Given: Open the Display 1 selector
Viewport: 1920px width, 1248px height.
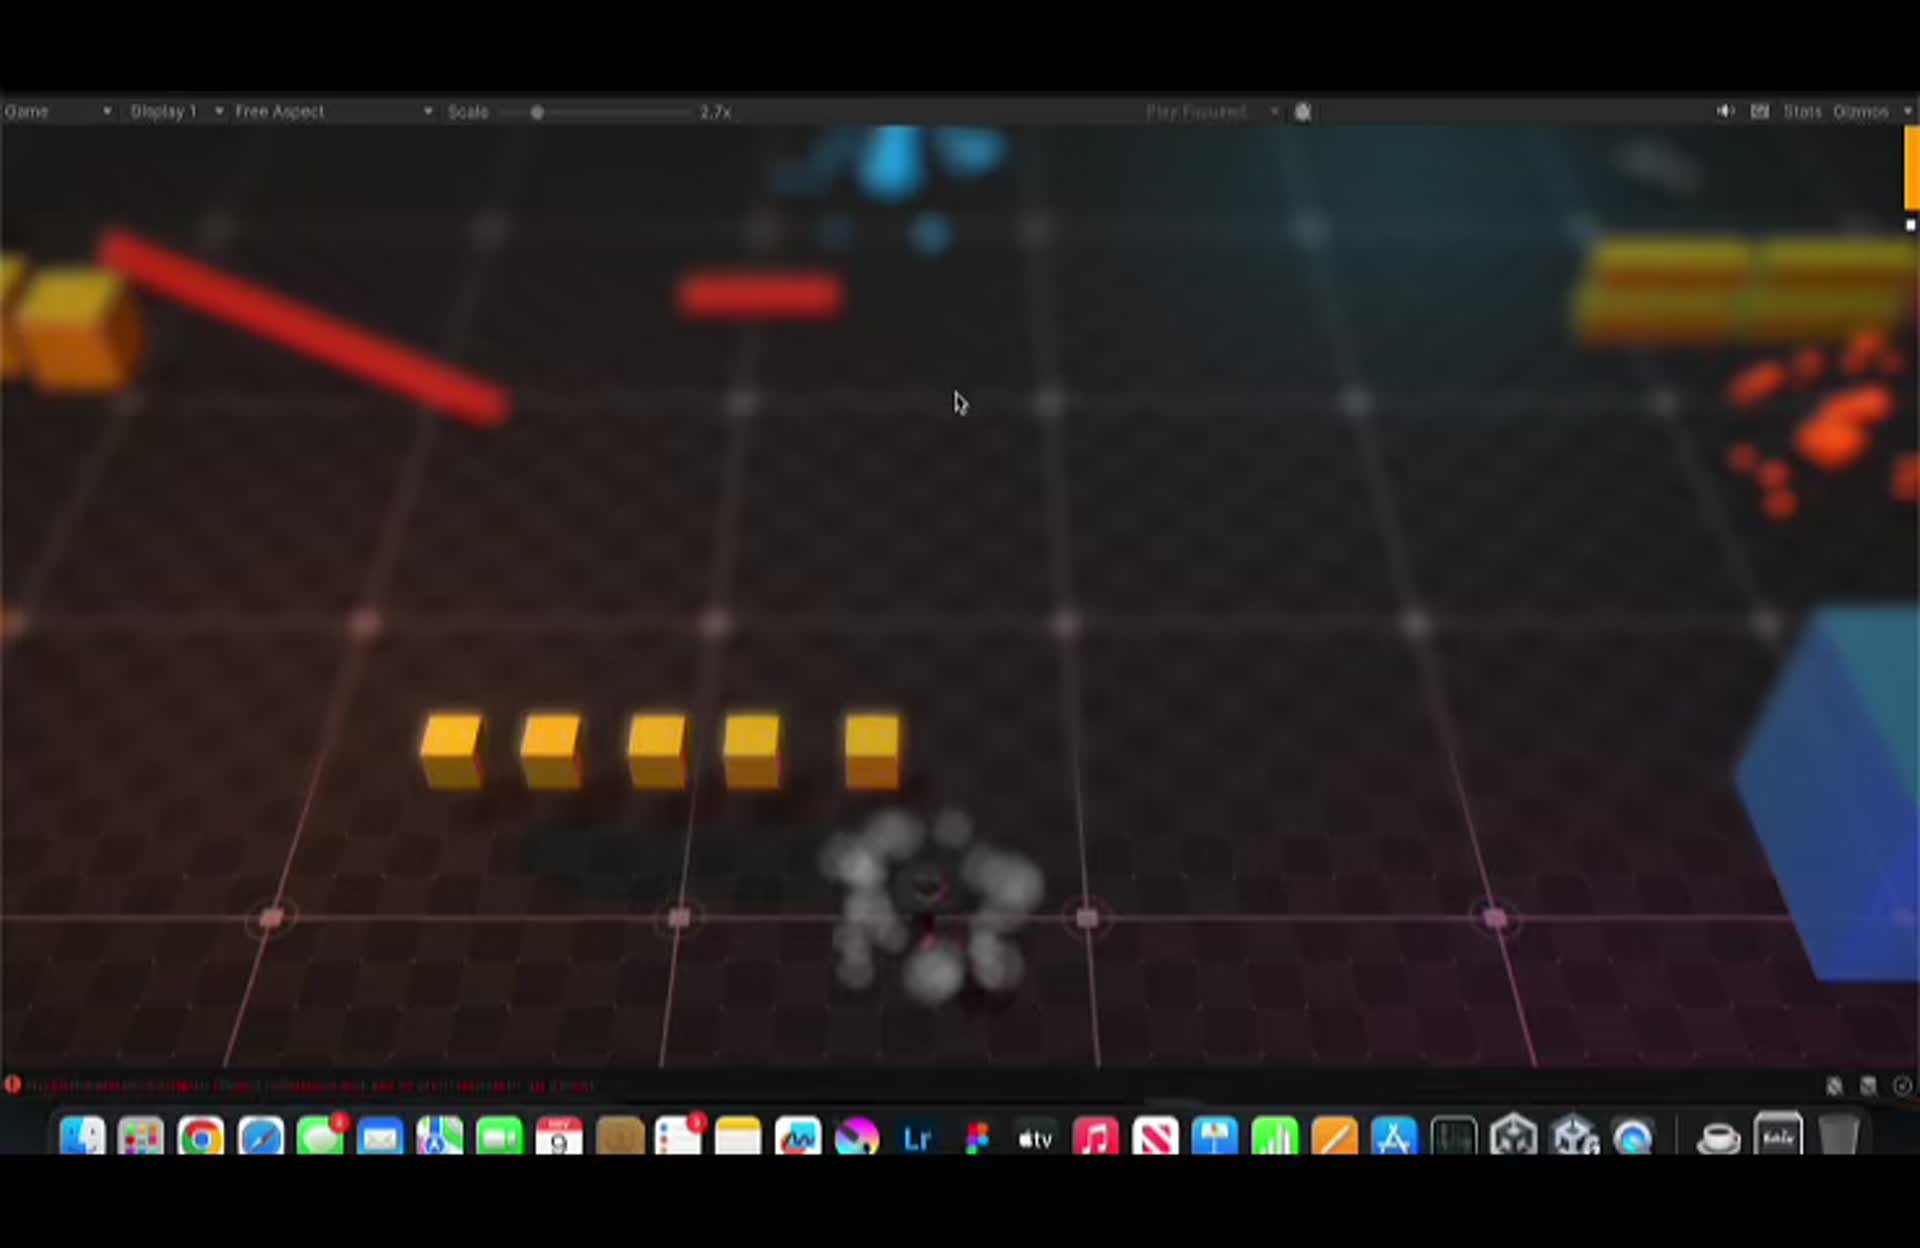Looking at the screenshot, I should tap(166, 111).
